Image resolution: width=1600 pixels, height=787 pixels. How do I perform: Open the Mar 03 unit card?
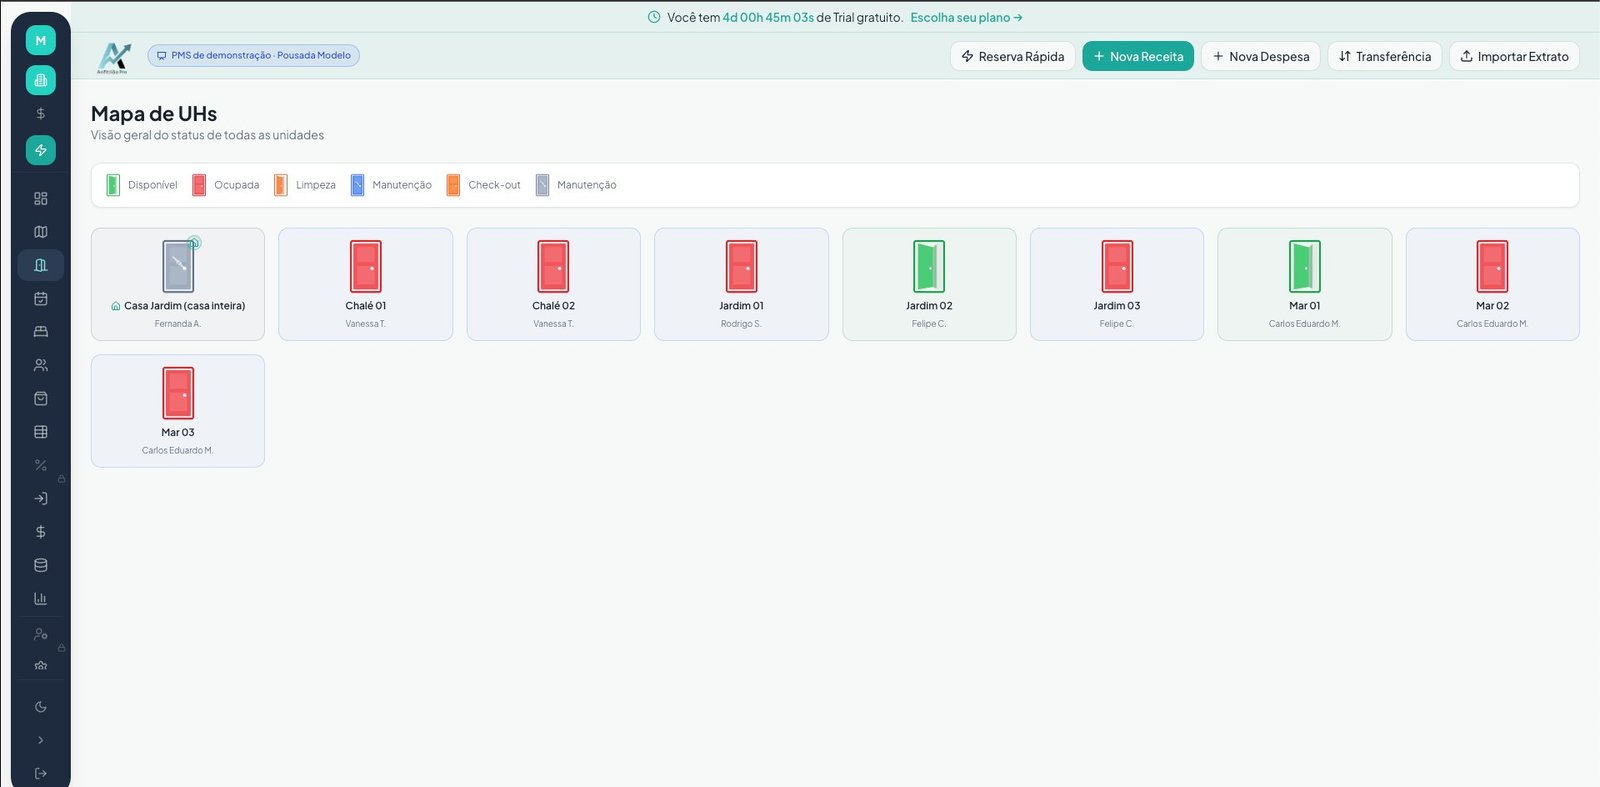178,411
